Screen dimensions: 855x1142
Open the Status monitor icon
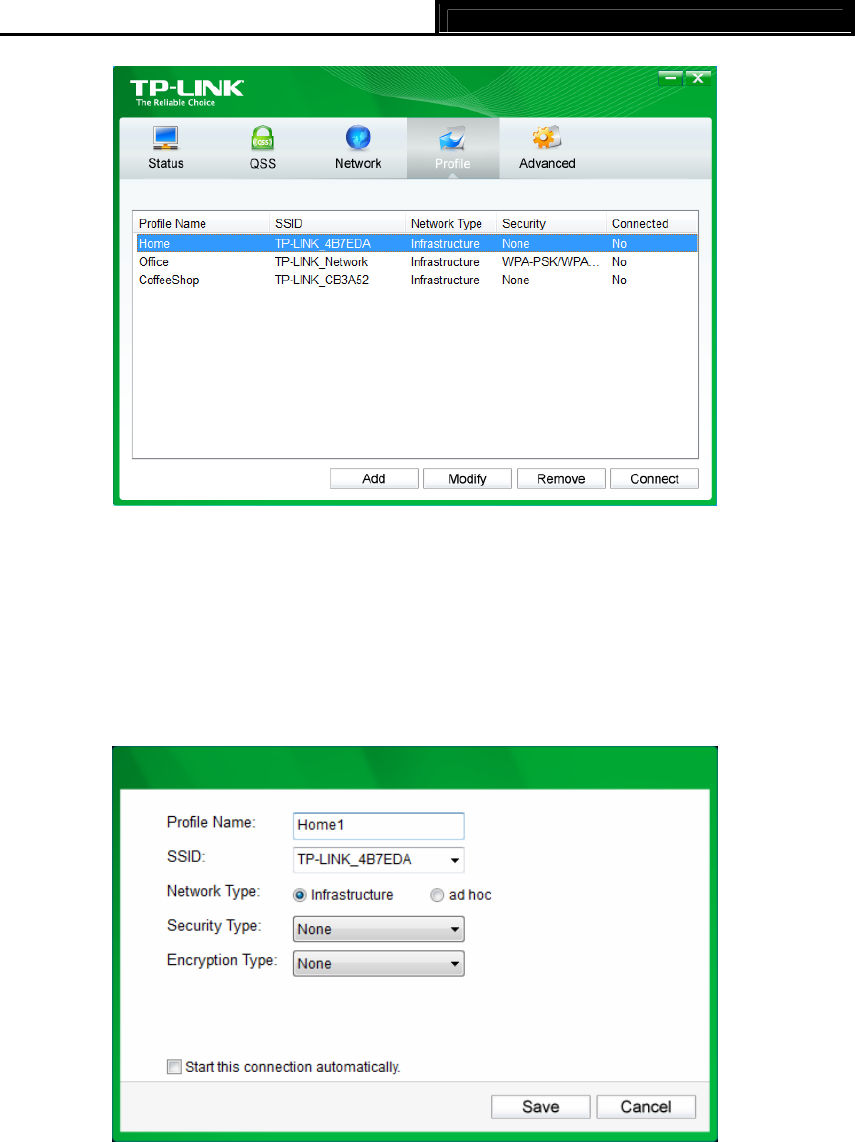pos(165,138)
